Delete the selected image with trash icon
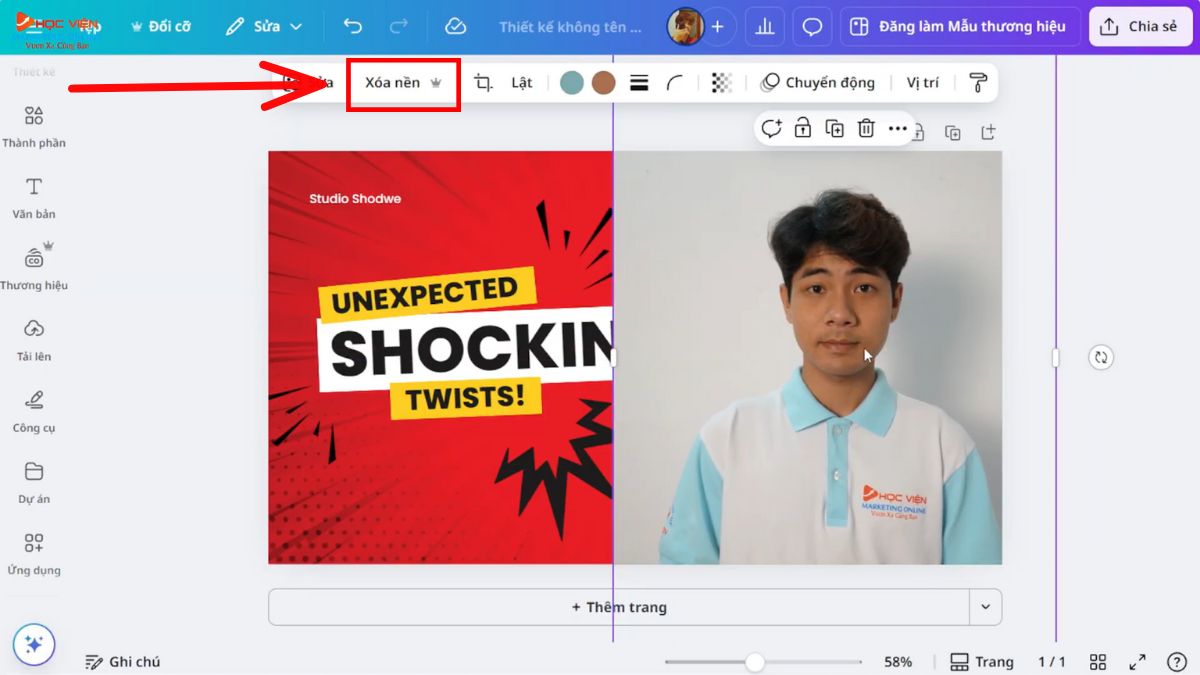 866,128
